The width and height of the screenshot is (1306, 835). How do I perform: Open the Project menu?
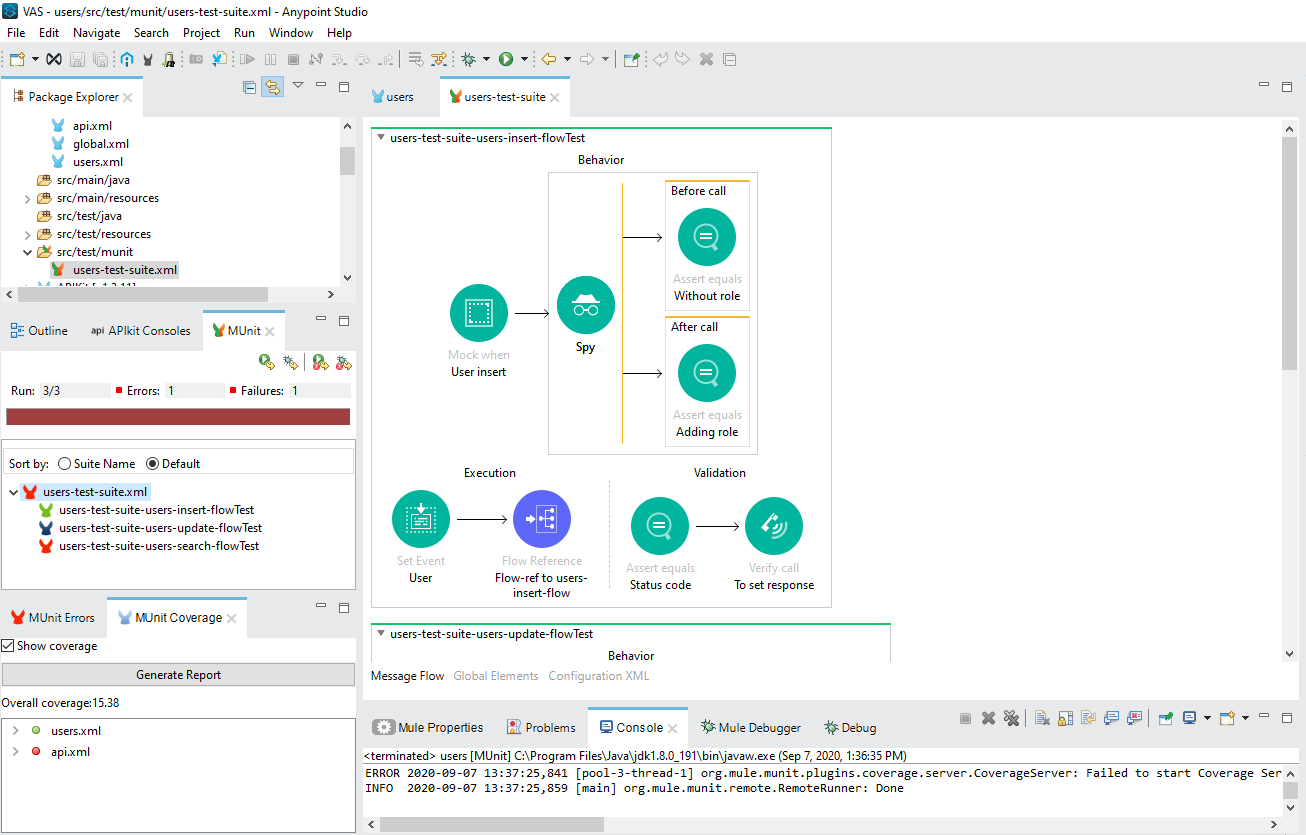(x=201, y=33)
